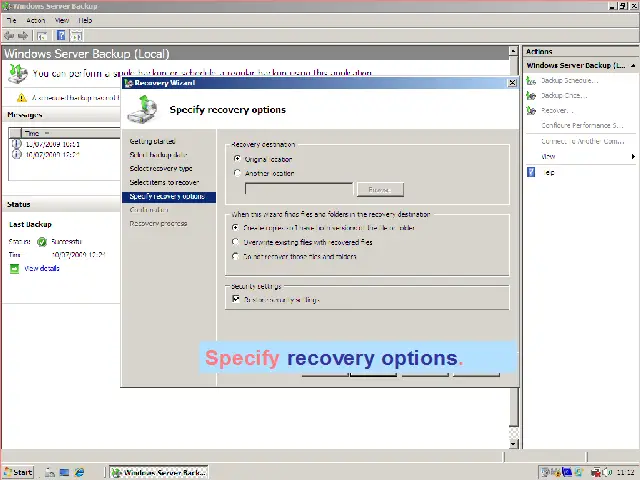This screenshot has height=480, width=640.
Task: Toggle the Restore security settings checkbox
Action: 236,299
